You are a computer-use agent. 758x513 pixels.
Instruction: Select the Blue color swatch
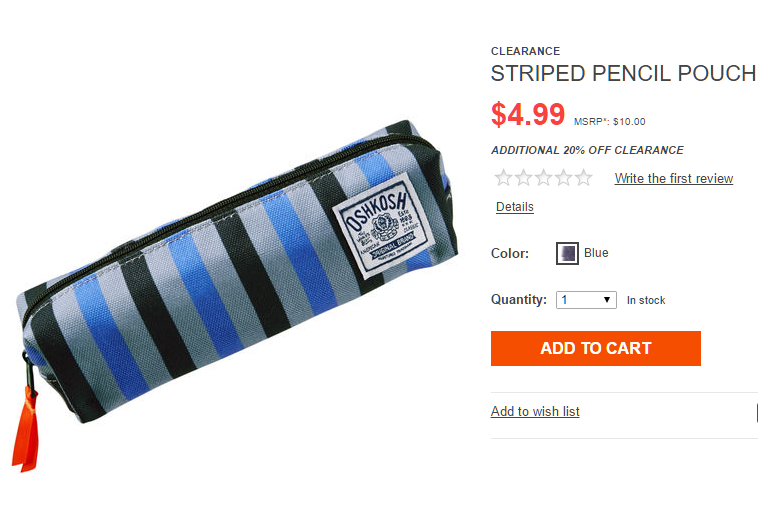coord(567,253)
